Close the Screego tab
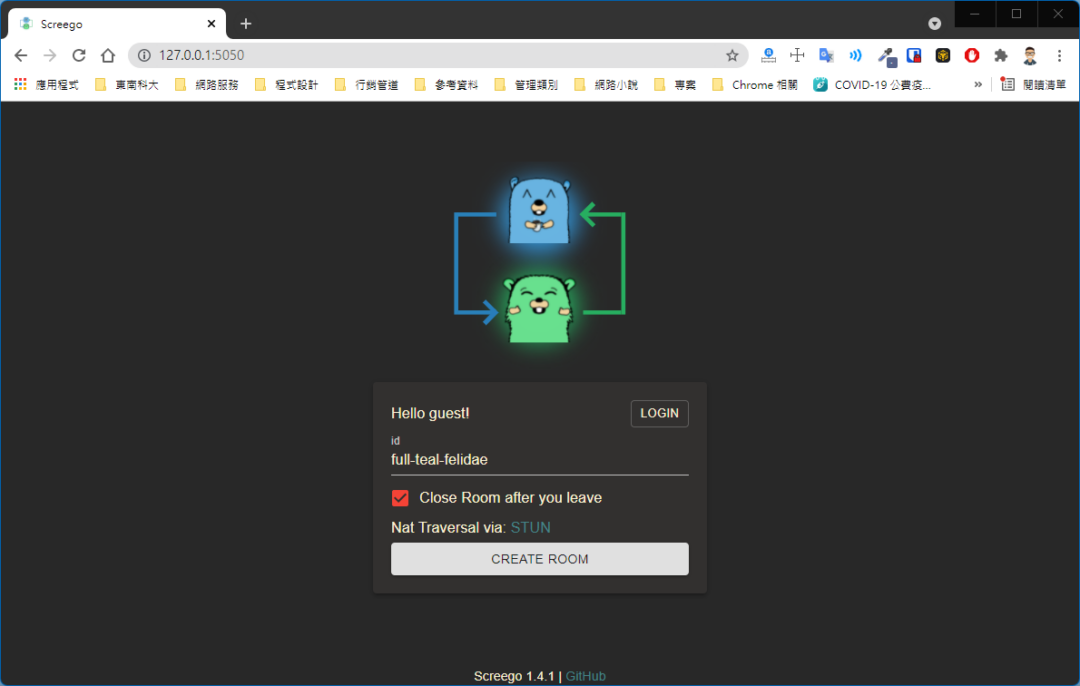The width and height of the screenshot is (1080, 686). pos(211,23)
